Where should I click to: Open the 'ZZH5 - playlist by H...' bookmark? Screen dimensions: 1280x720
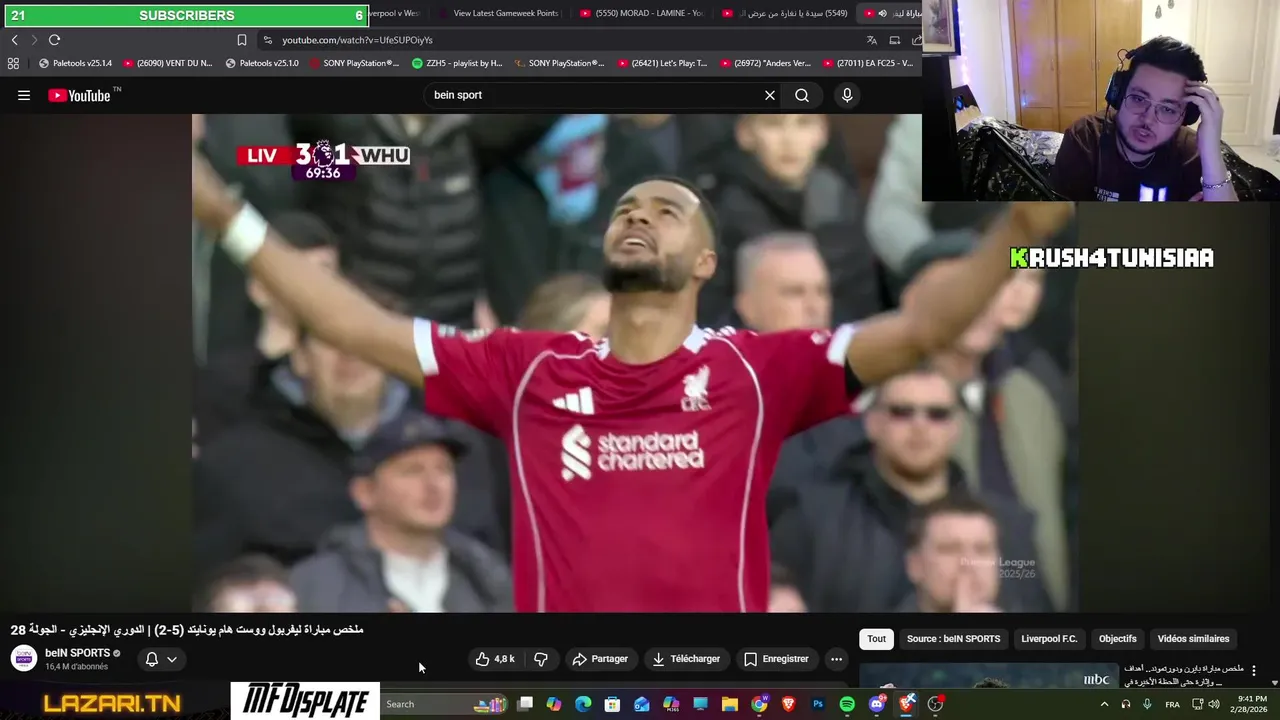point(457,63)
